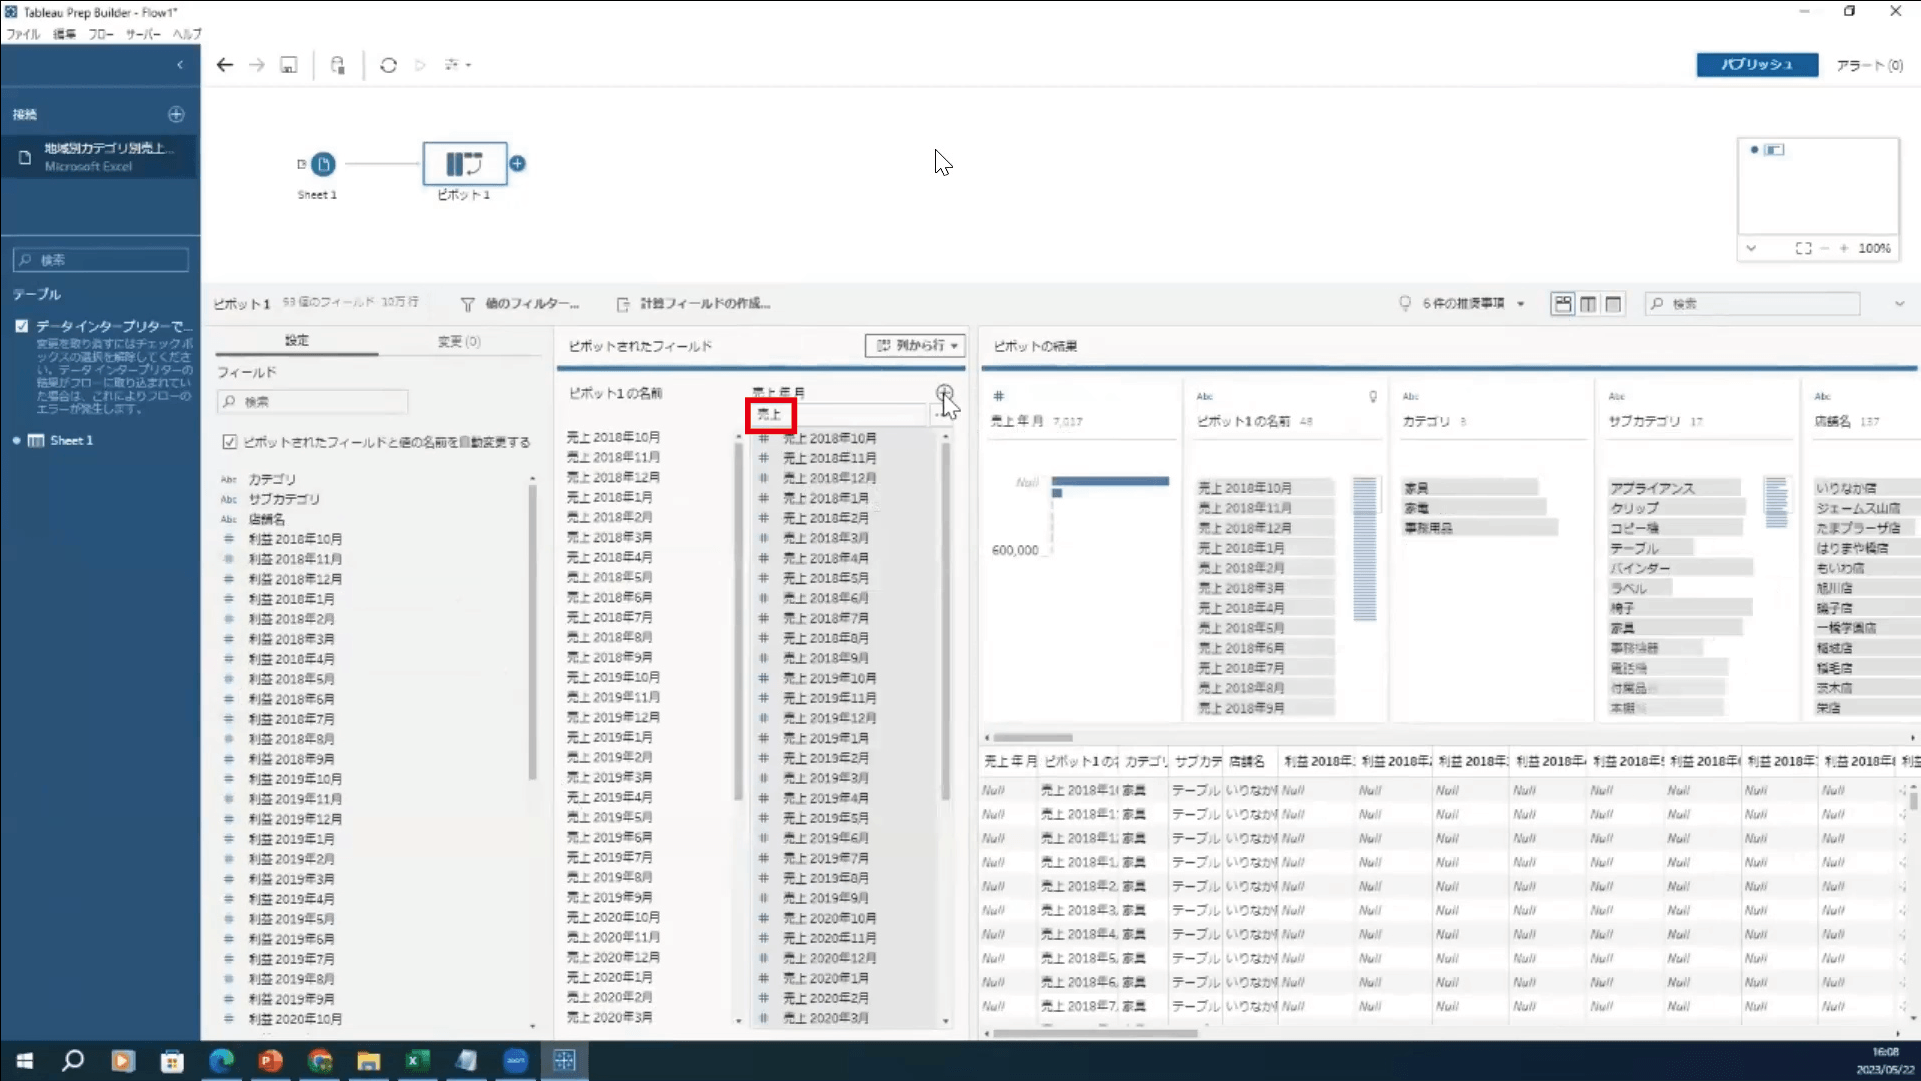Click the パブリッシュ button
The height and width of the screenshot is (1081, 1921).
(1757, 65)
